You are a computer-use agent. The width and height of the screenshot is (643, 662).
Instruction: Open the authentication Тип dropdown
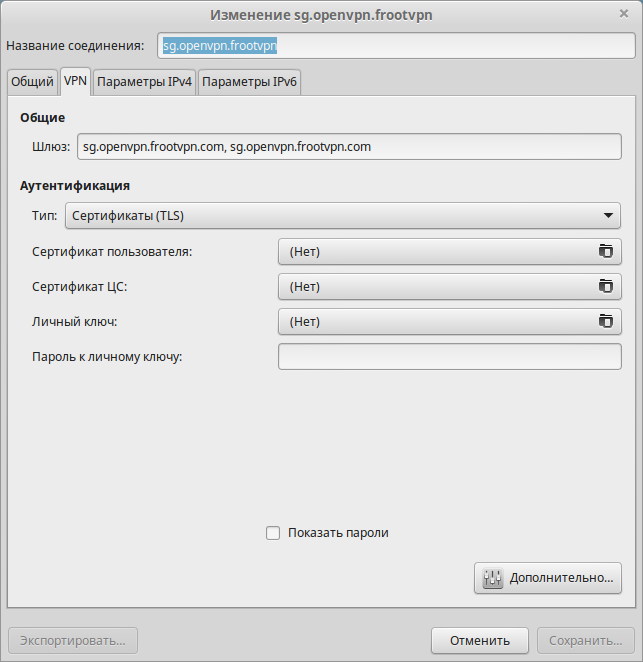(x=342, y=216)
